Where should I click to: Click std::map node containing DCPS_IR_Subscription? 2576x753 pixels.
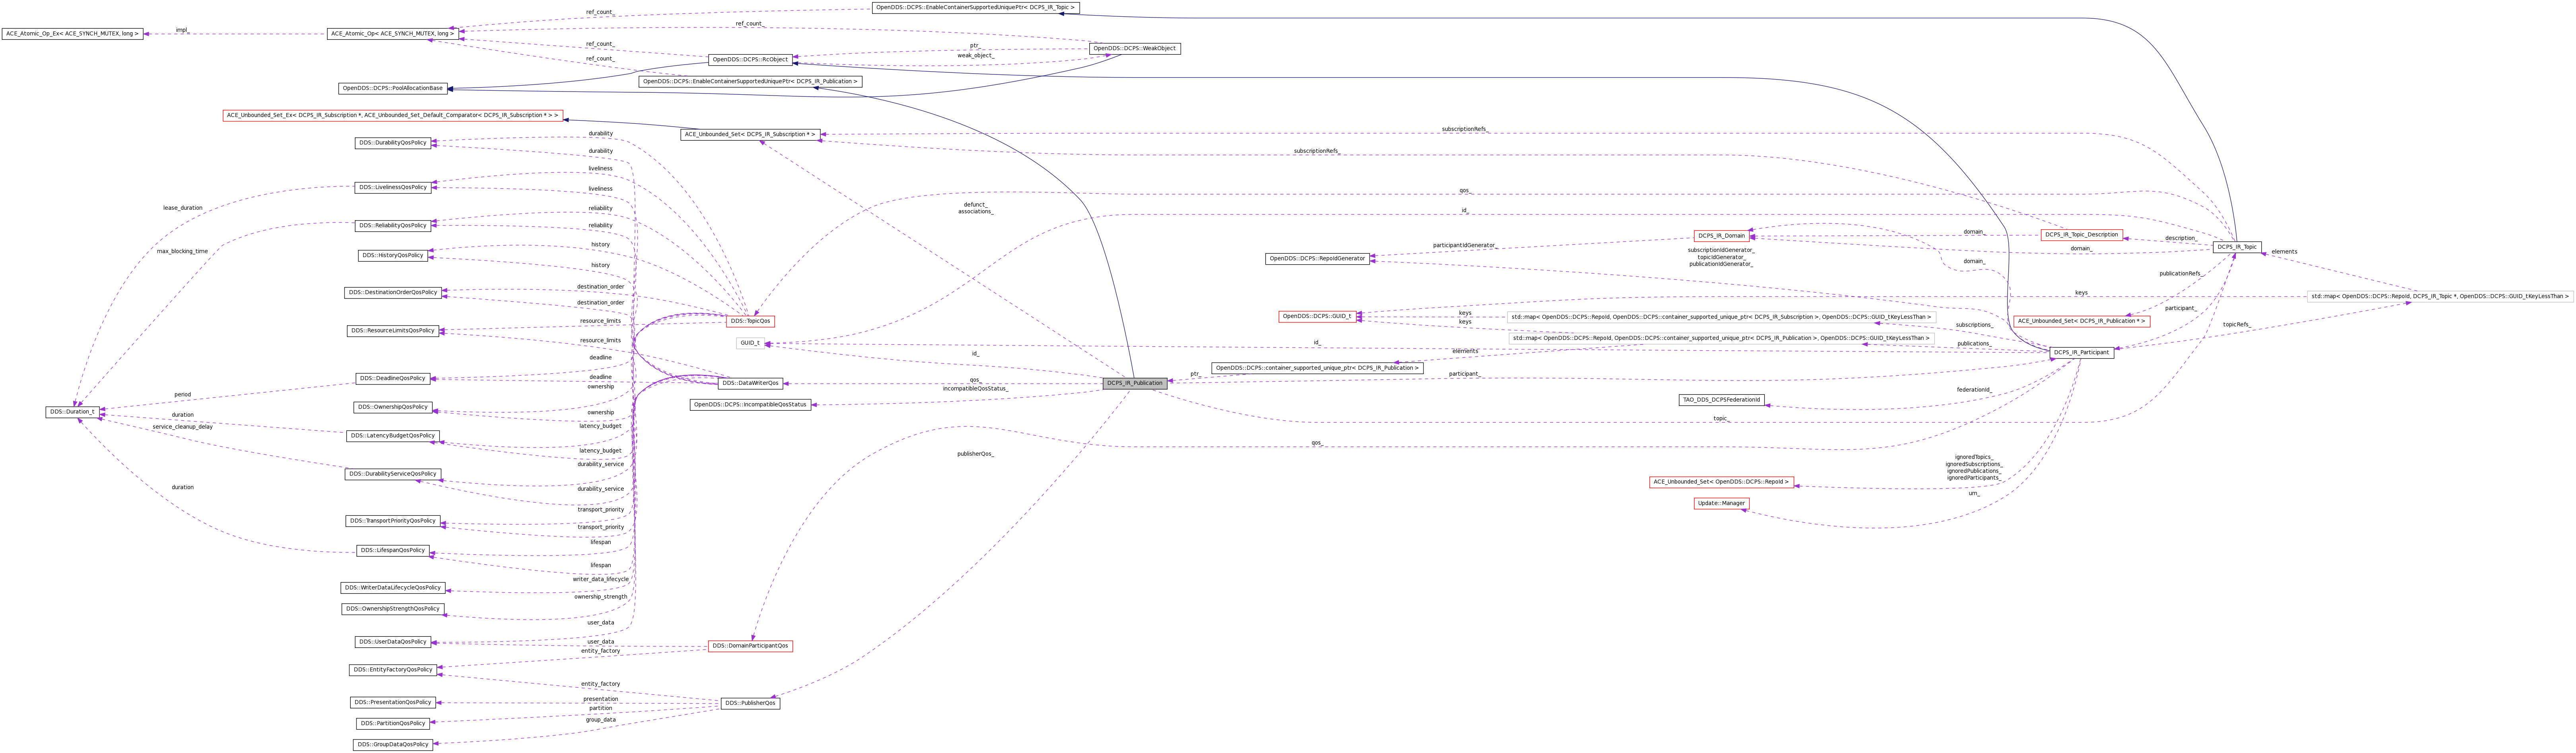click(x=1721, y=317)
